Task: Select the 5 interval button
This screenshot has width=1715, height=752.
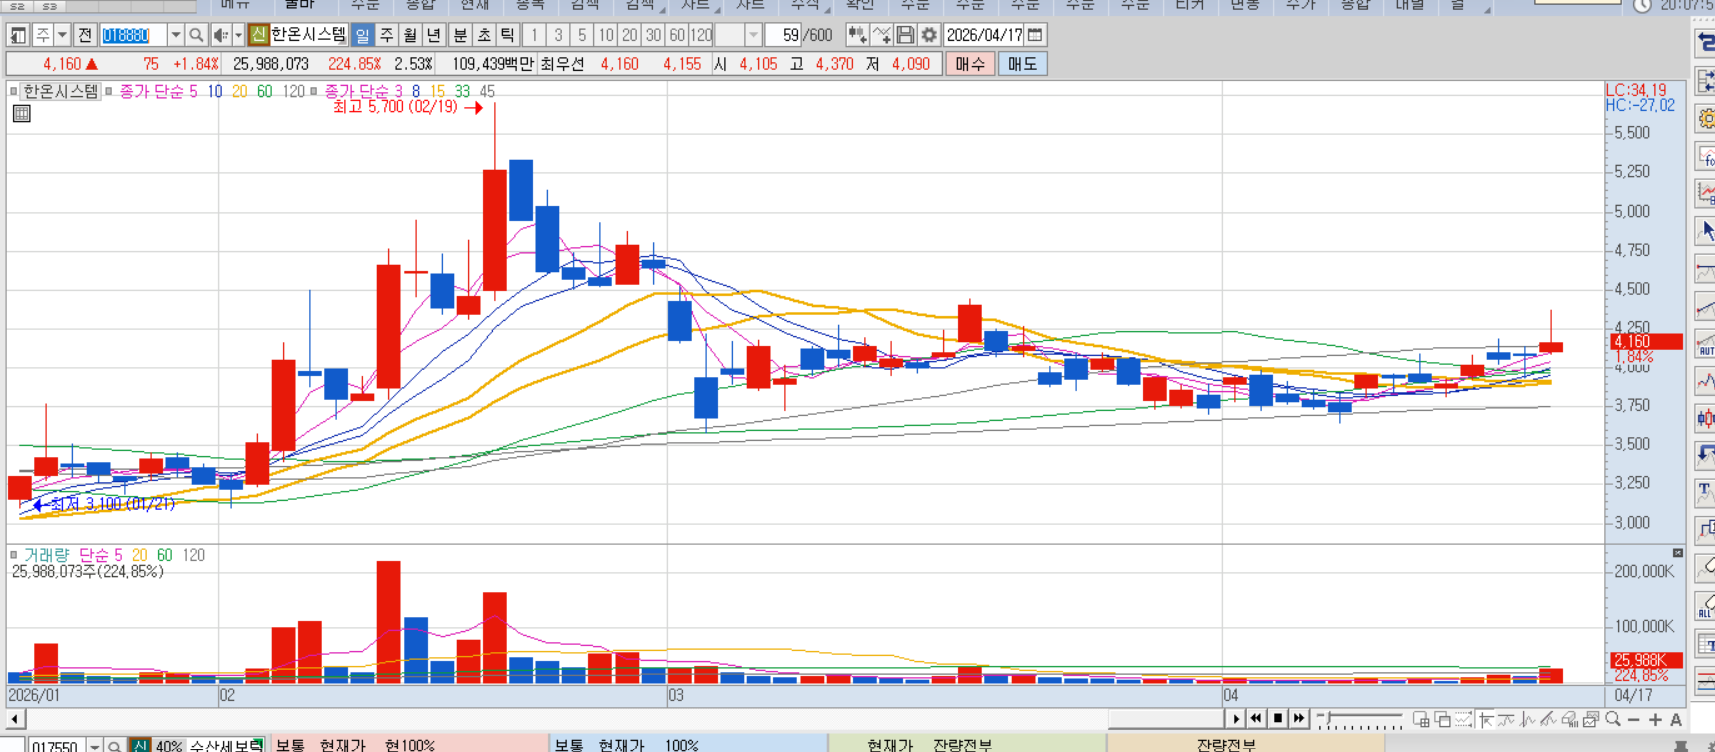Action: [x=582, y=35]
